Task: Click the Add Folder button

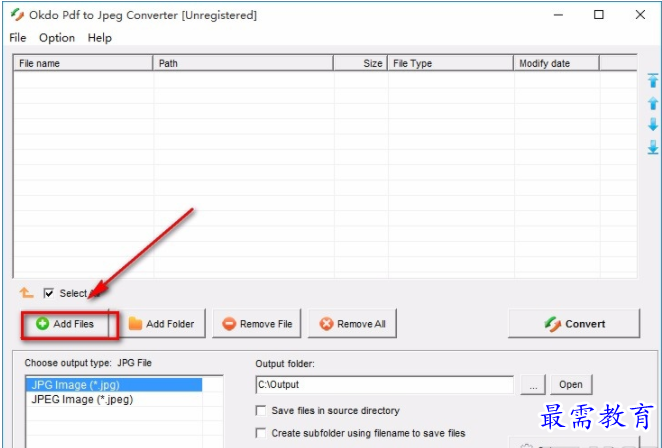Action: click(x=161, y=324)
